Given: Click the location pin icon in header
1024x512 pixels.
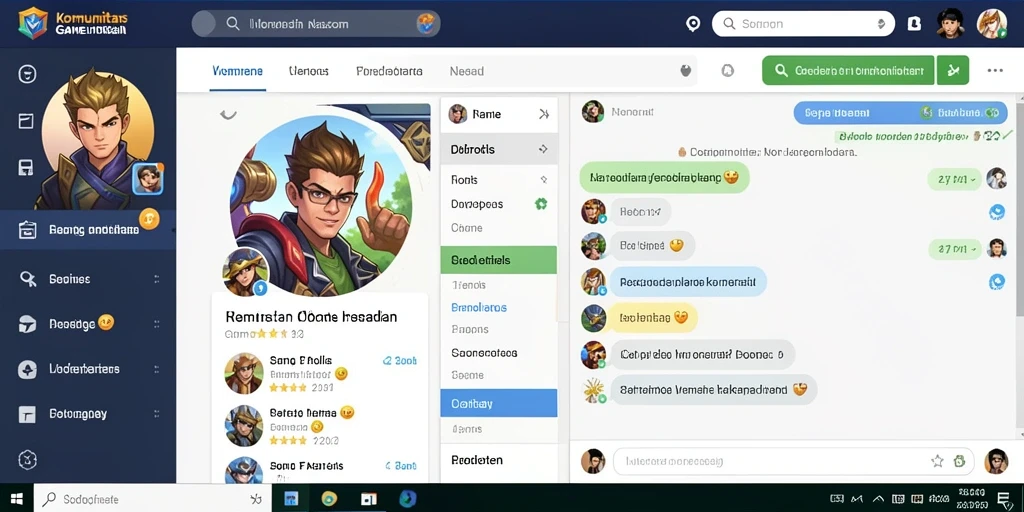Looking at the screenshot, I should tap(693, 24).
